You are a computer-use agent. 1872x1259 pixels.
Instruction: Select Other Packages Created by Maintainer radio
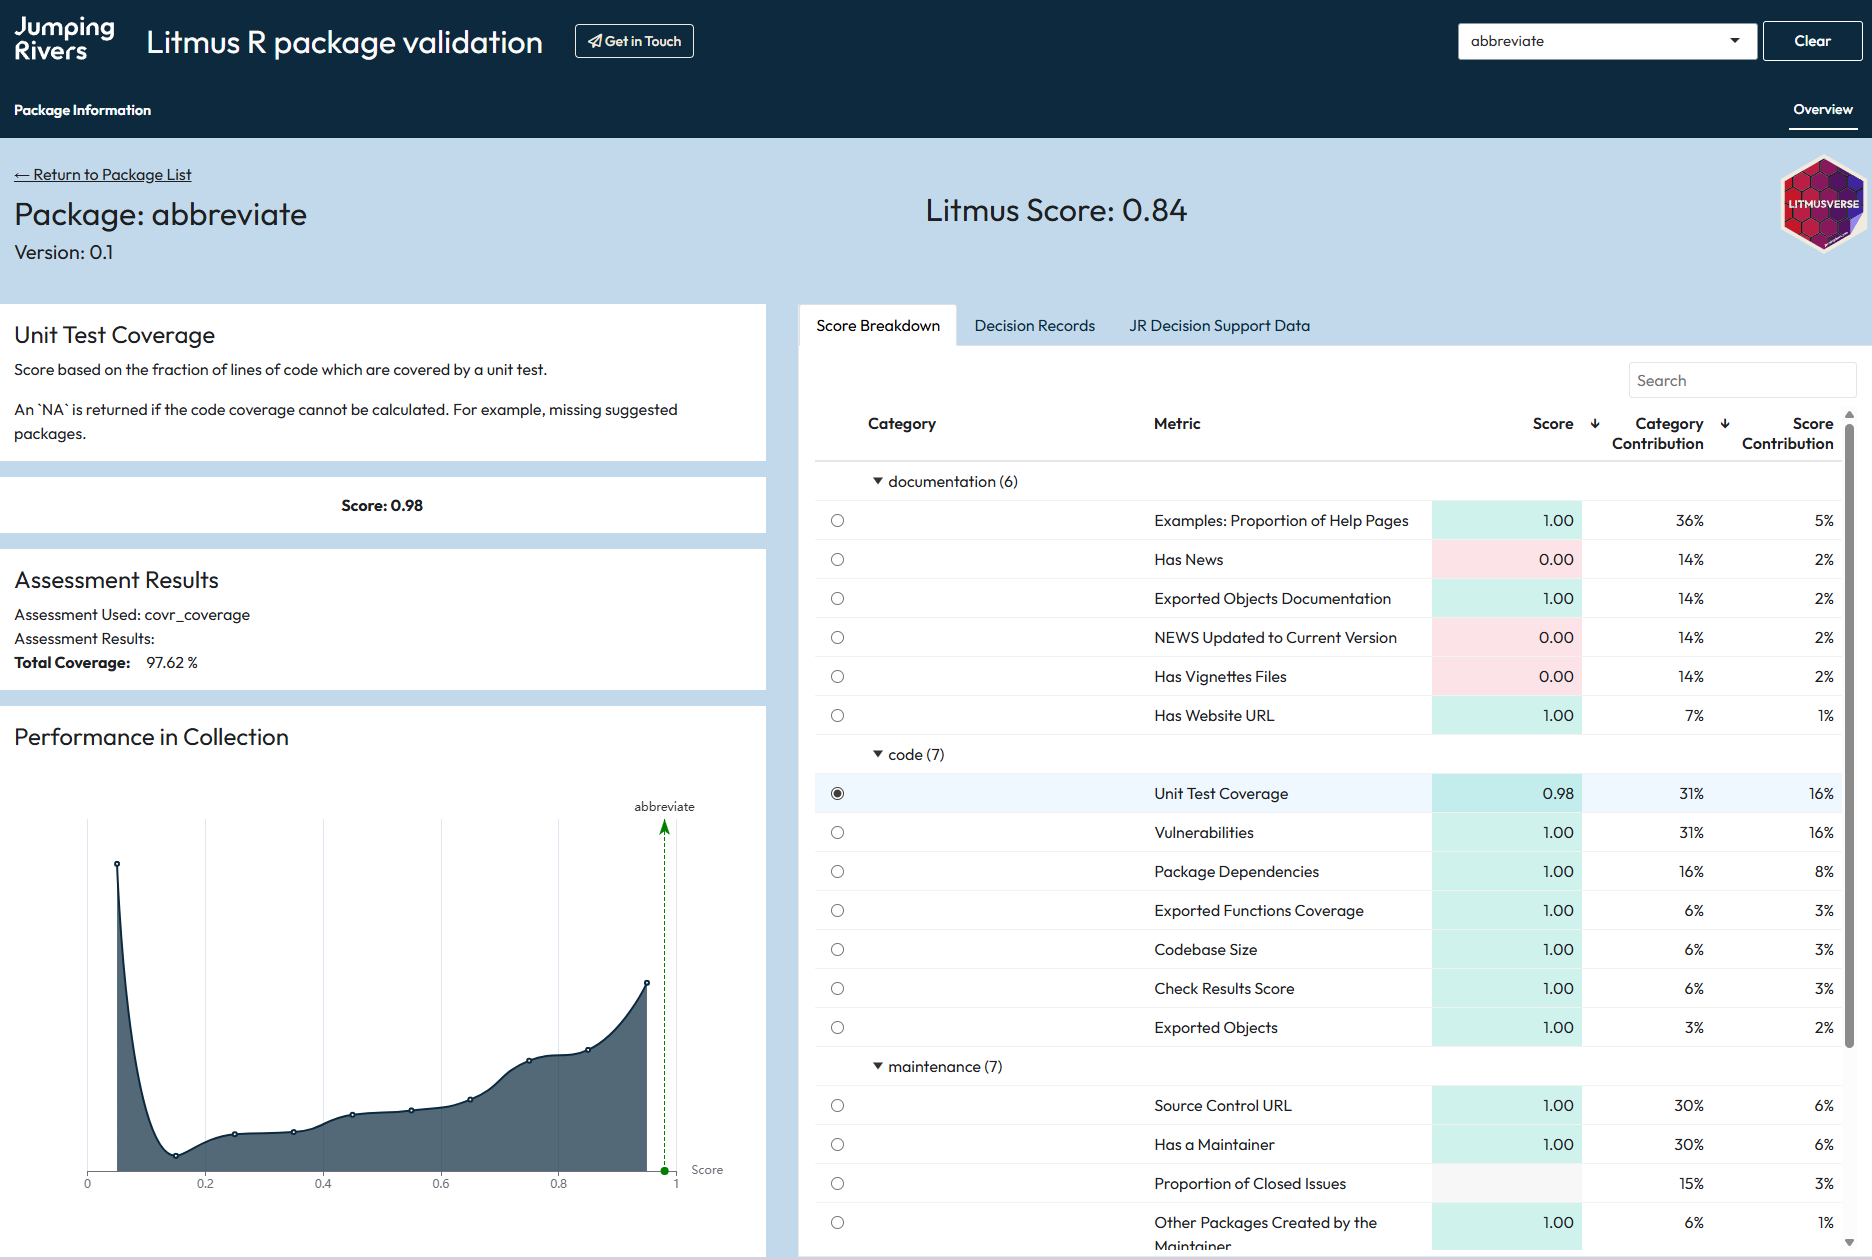click(838, 1223)
